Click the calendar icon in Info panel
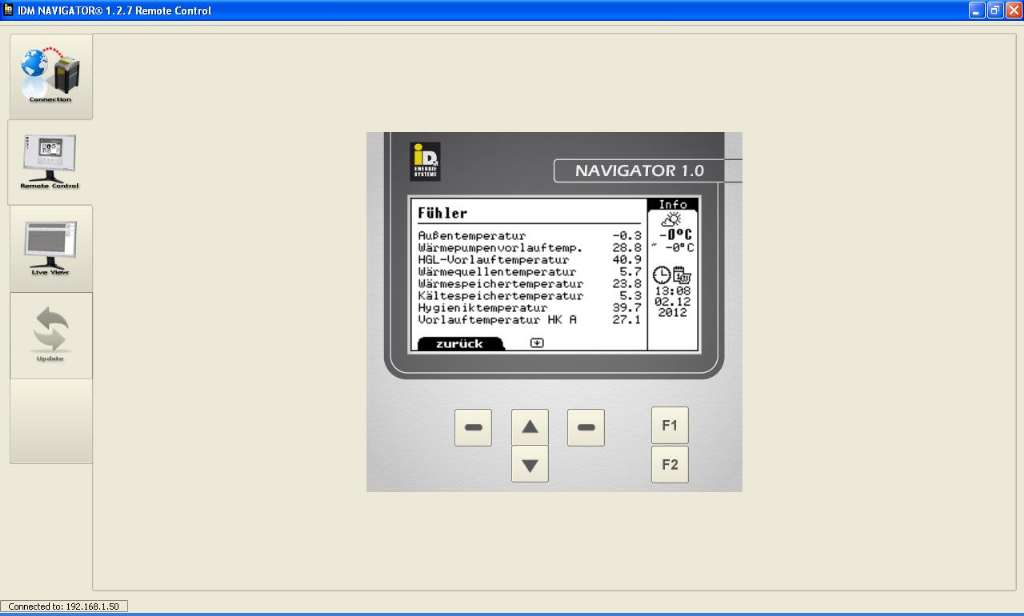Screen dimensions: 1024x616 682,275
